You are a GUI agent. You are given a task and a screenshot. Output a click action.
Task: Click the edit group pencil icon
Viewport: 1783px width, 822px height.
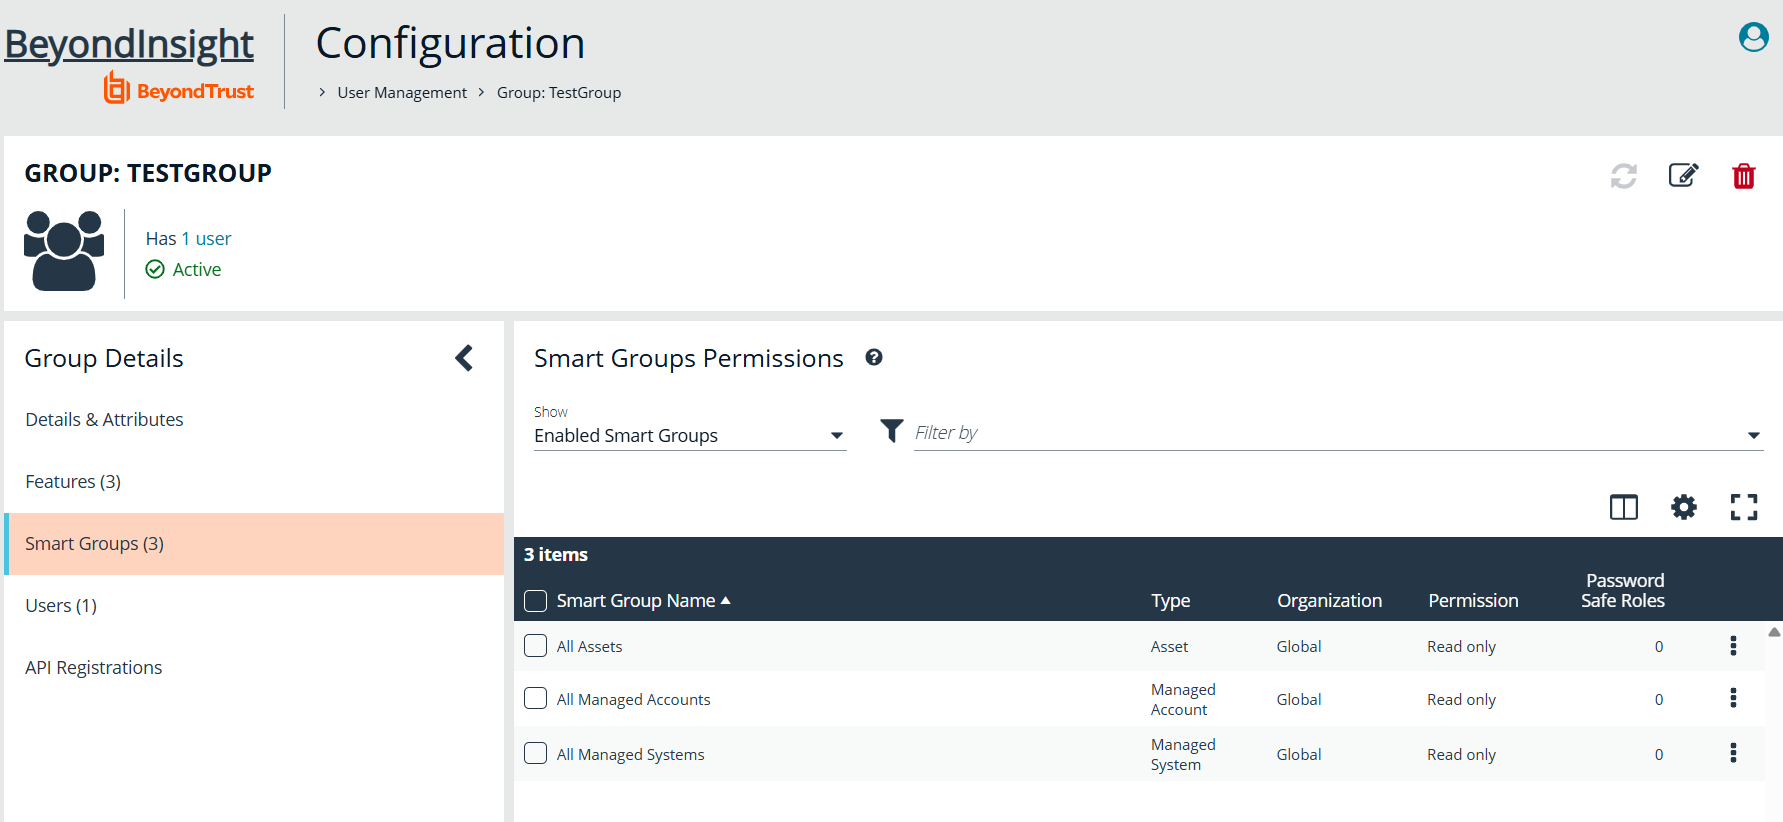pos(1683,176)
